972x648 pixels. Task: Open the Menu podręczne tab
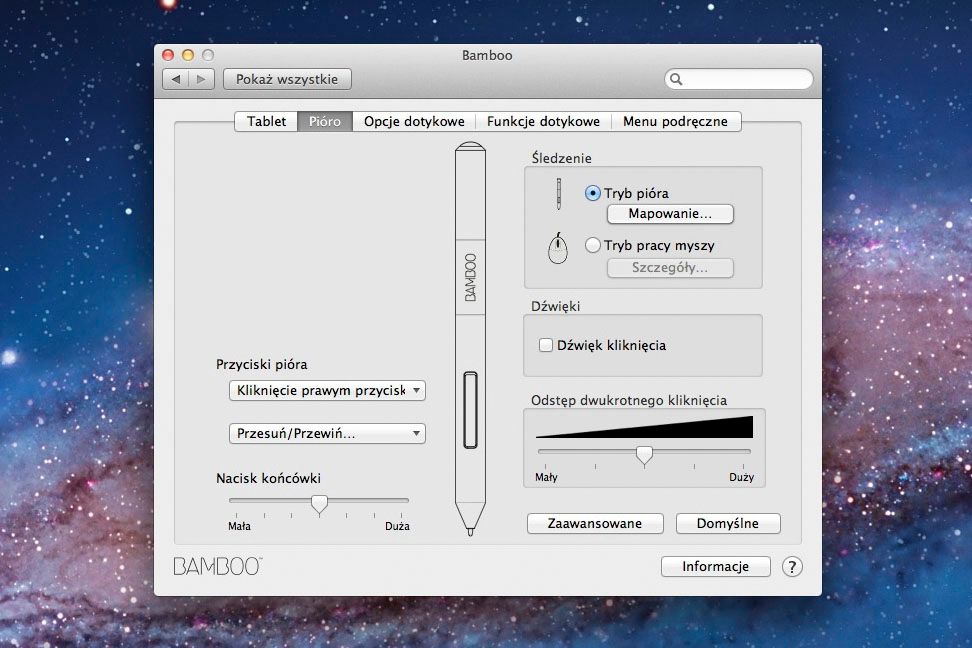[x=676, y=122]
